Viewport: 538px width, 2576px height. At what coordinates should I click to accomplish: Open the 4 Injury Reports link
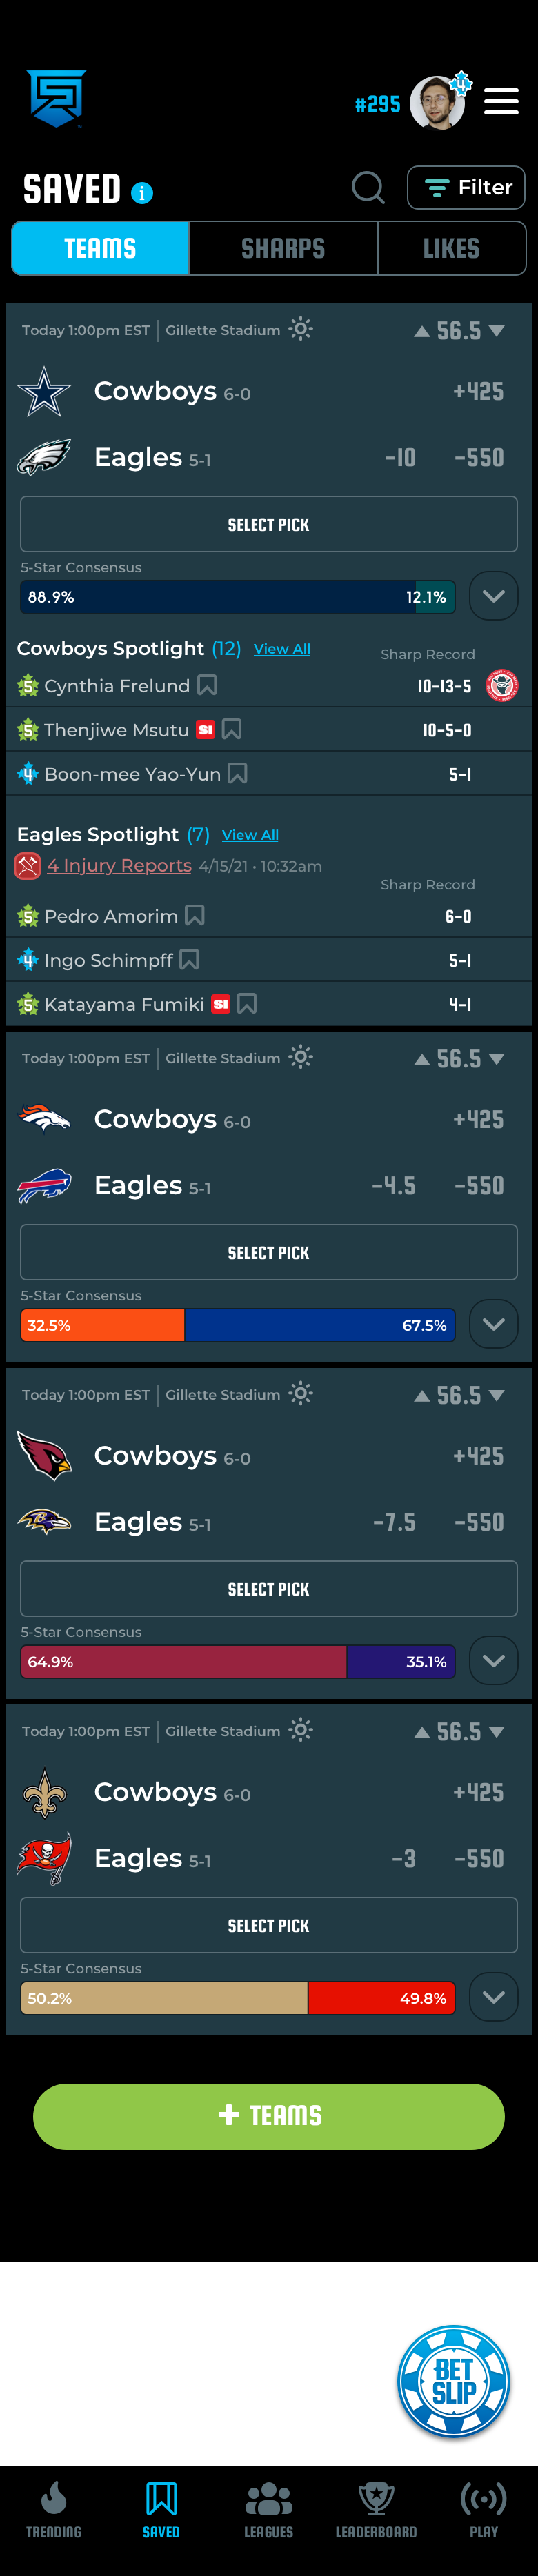(119, 865)
